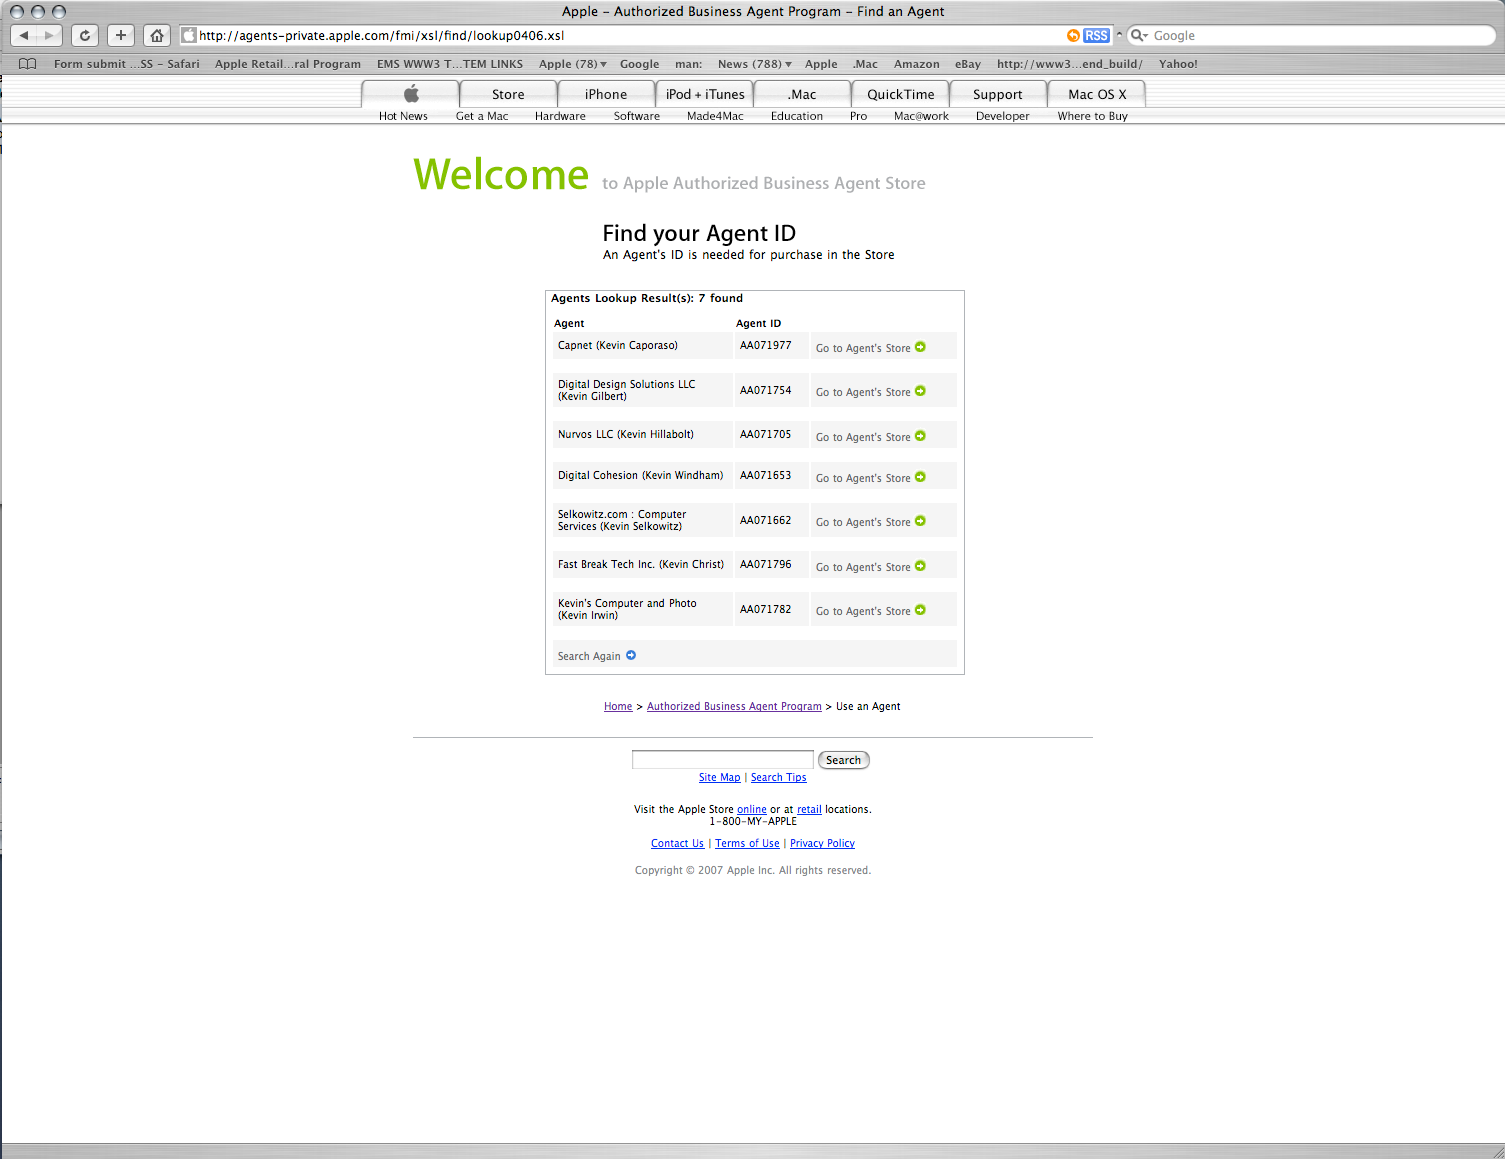Open the home page via house icon
The width and height of the screenshot is (1505, 1159).
(x=157, y=35)
